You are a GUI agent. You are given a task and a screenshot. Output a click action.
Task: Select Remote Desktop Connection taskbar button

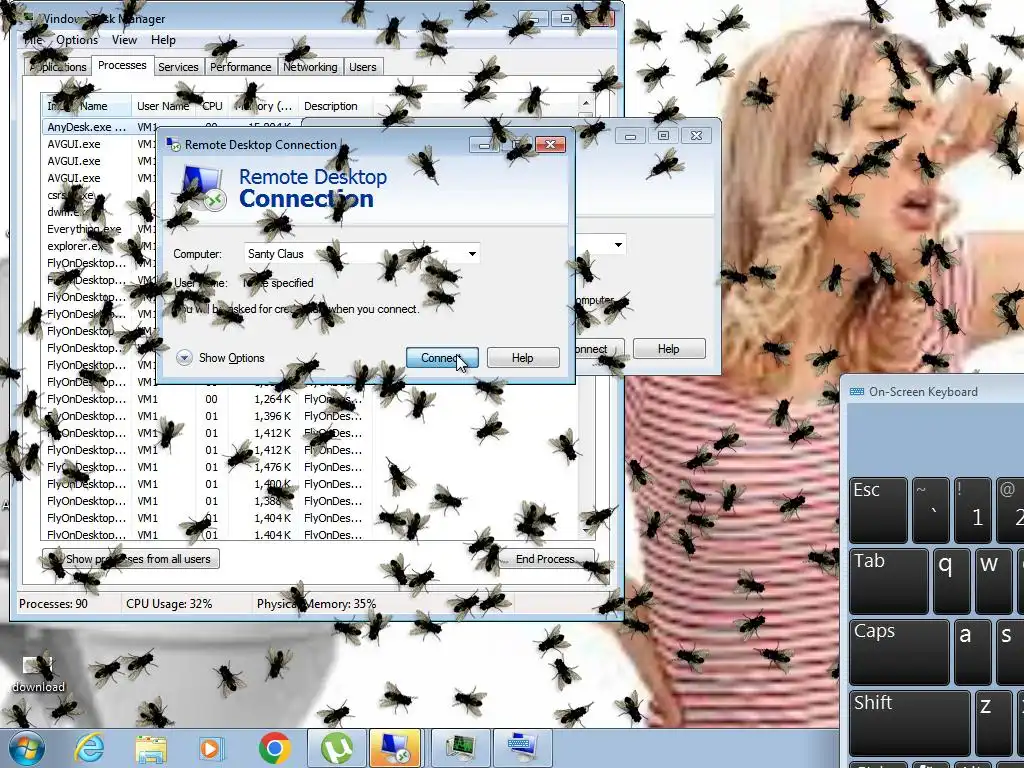395,748
